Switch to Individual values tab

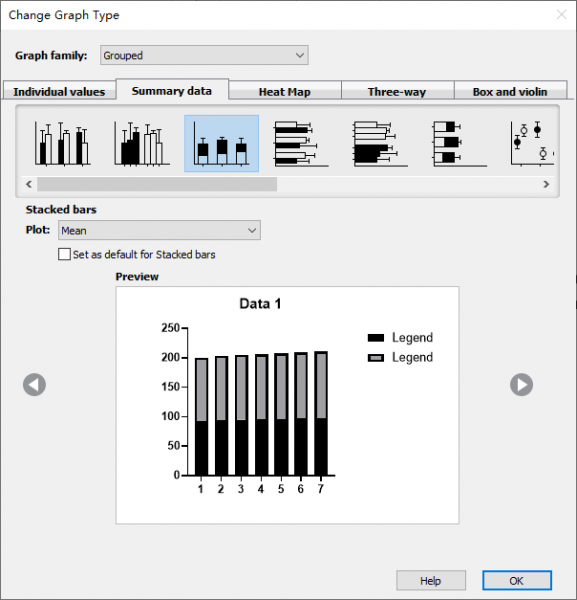pos(59,91)
